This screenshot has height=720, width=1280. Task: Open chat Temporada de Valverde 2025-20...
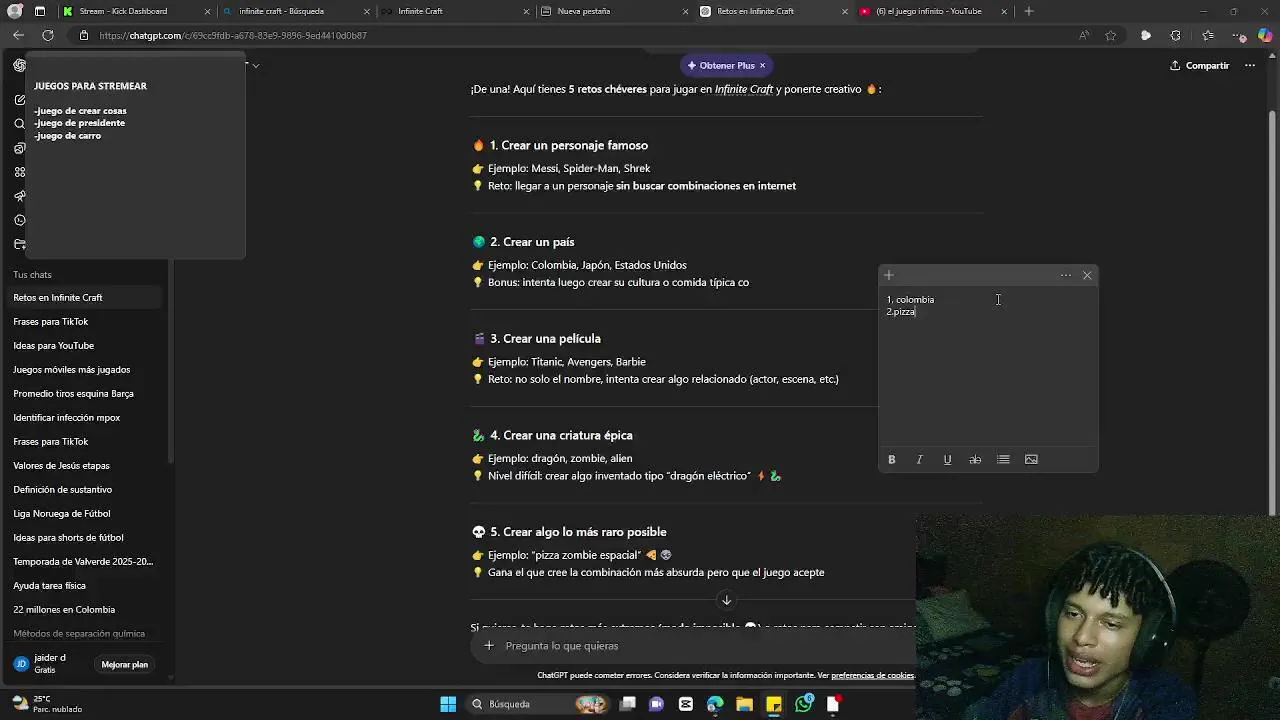(x=86, y=561)
